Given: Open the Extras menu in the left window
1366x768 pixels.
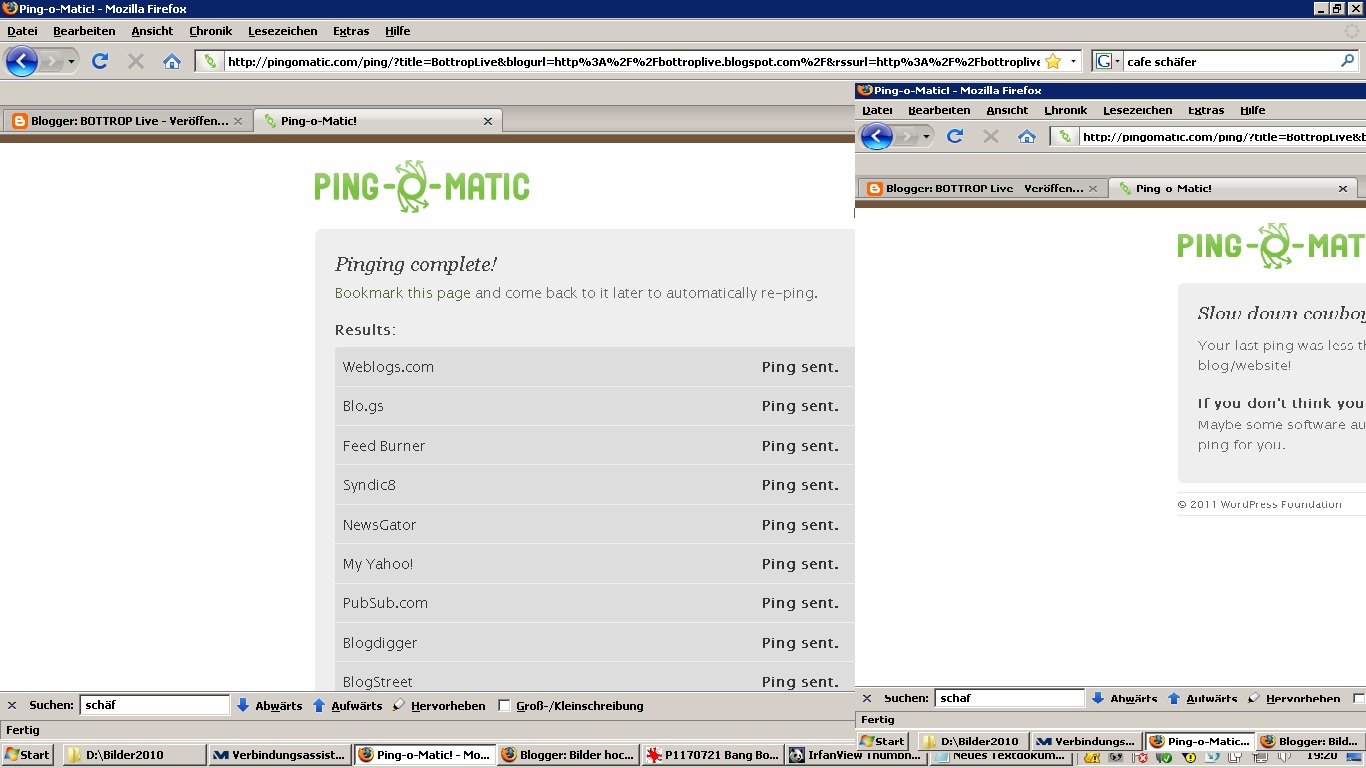Looking at the screenshot, I should tap(351, 31).
